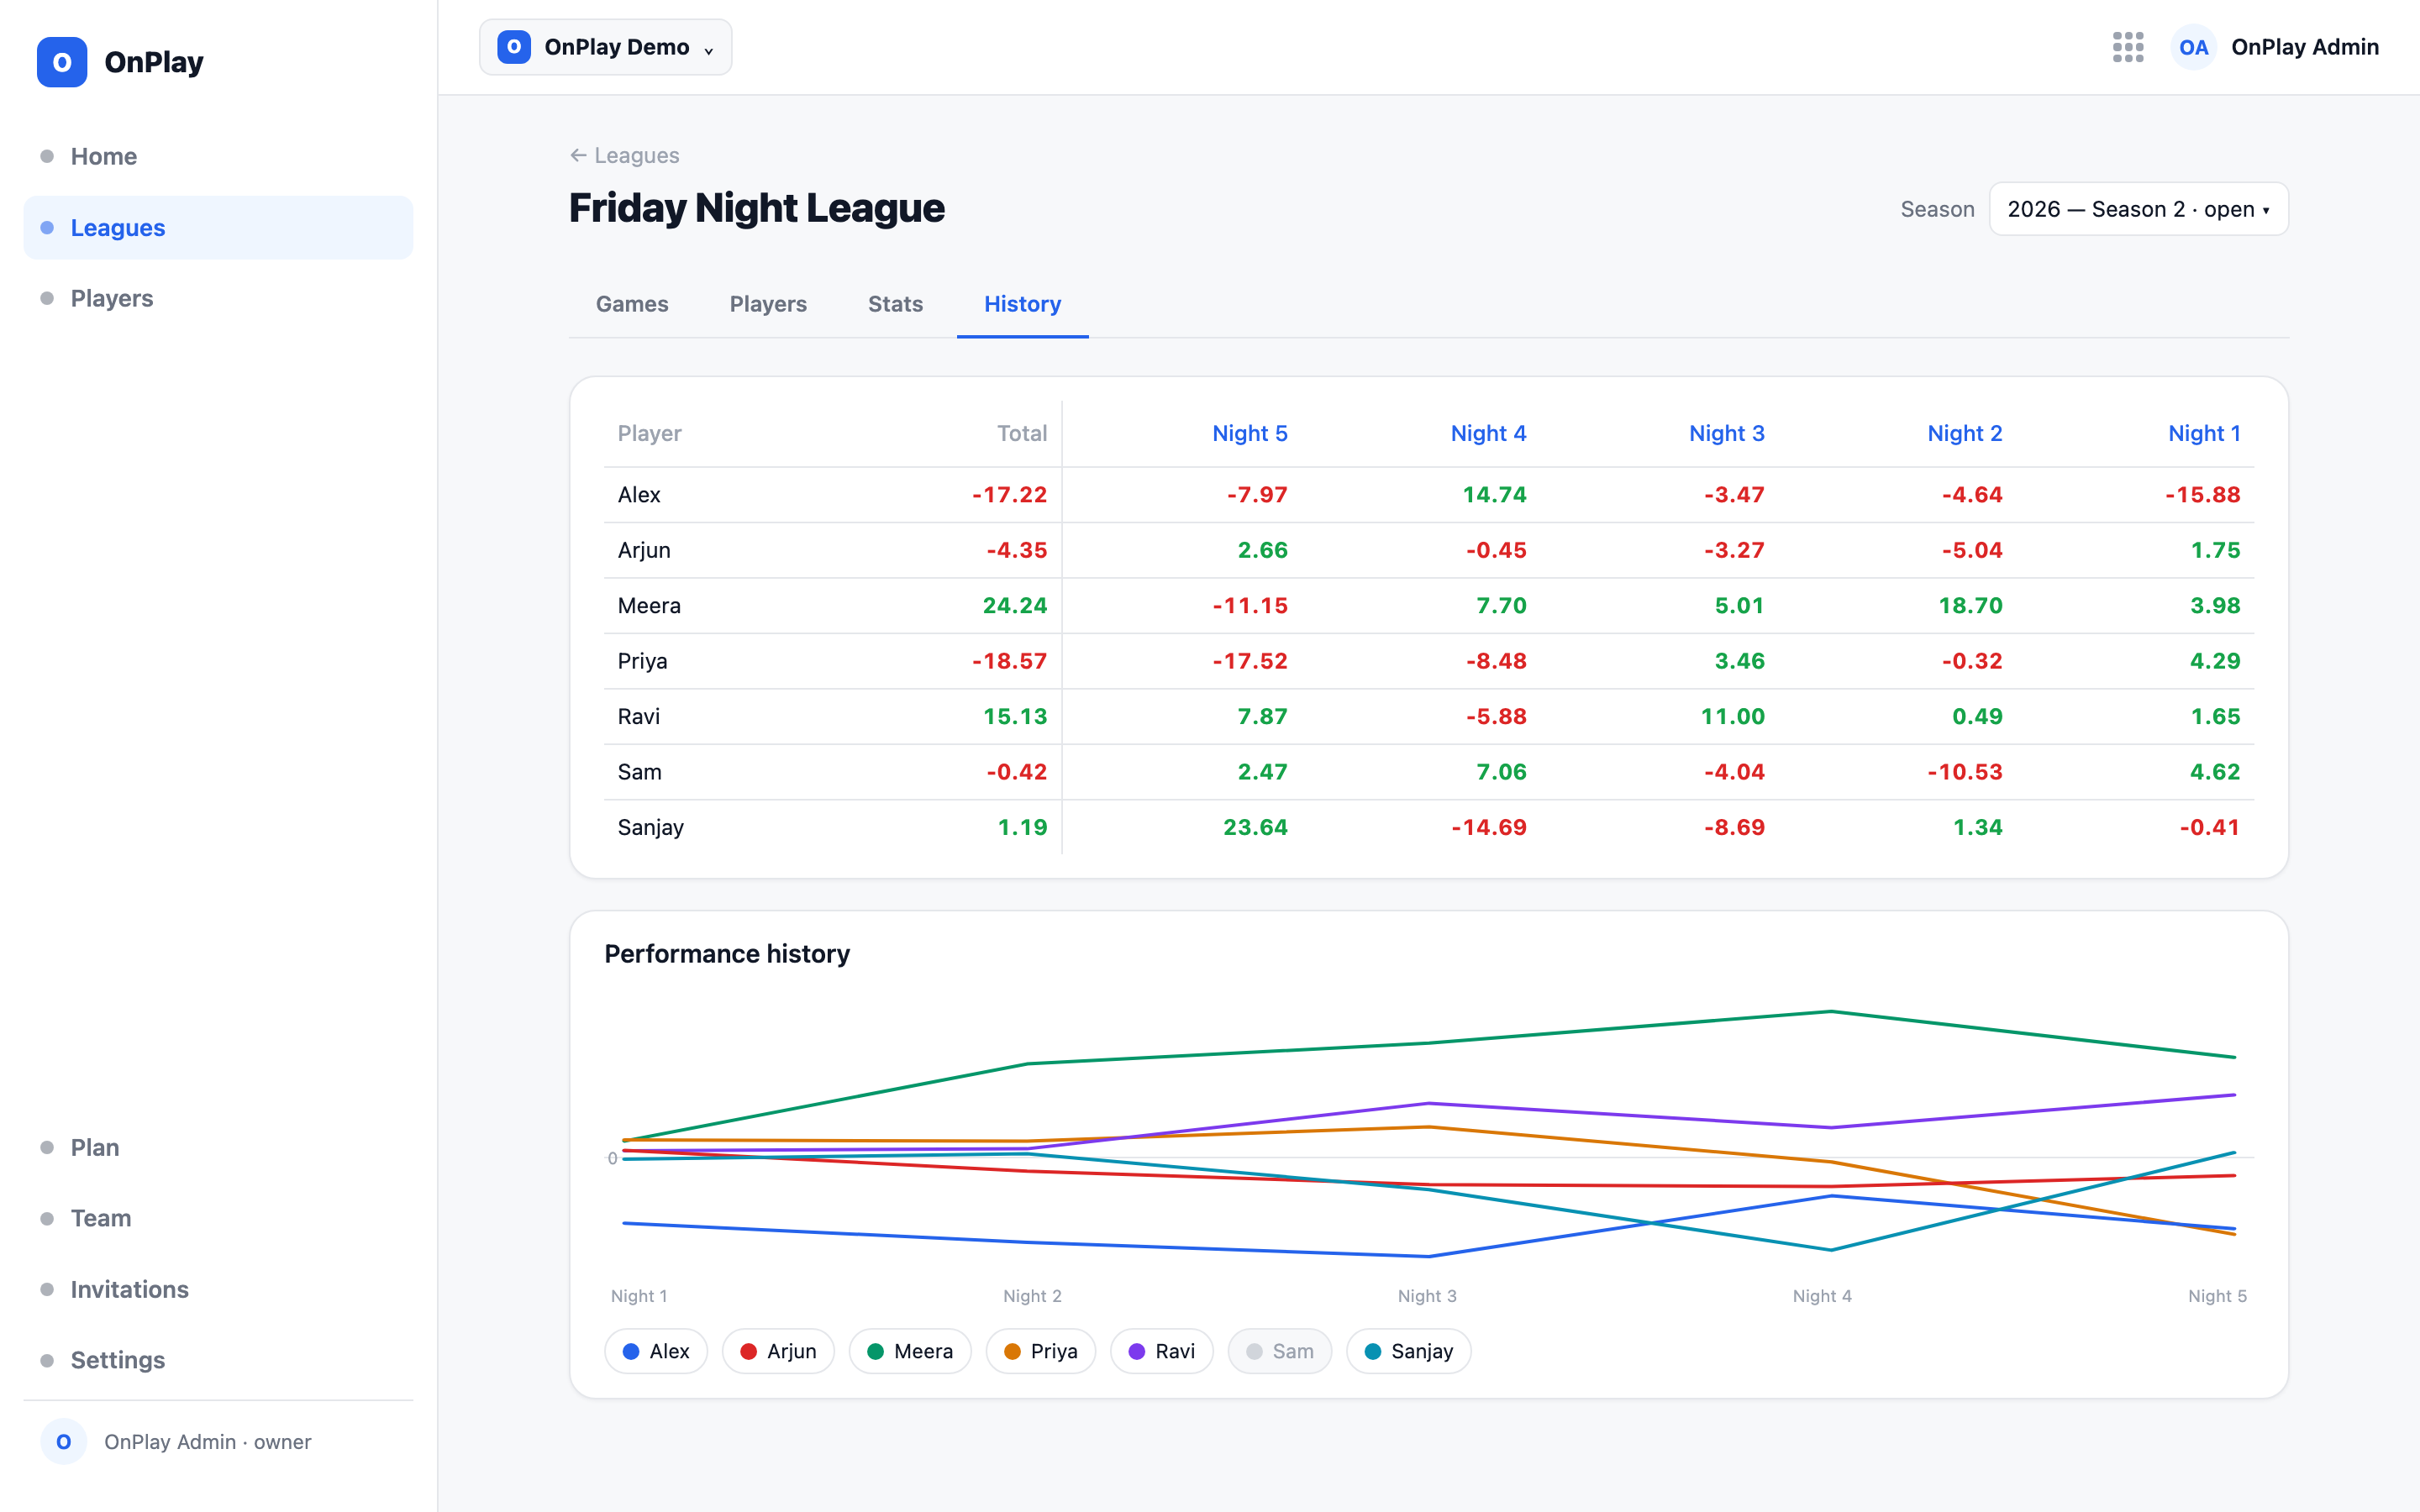Click Sanjay's Night 5 value 23.64
This screenshot has height=1512, width=2420.
point(1255,827)
